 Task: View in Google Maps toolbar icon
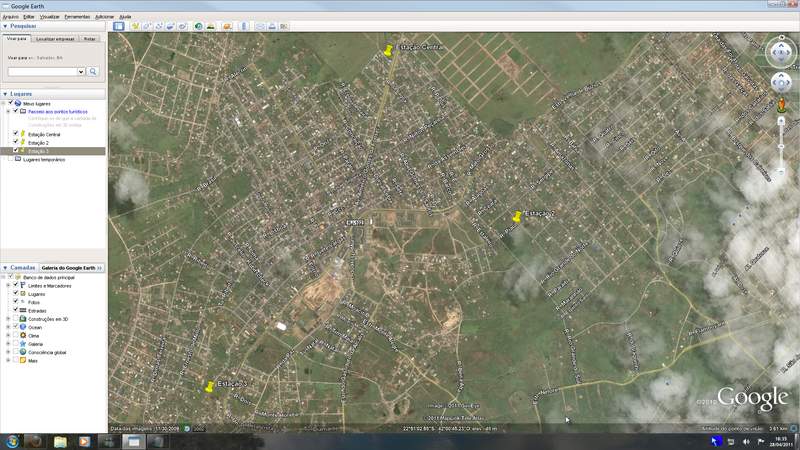(x=284, y=26)
